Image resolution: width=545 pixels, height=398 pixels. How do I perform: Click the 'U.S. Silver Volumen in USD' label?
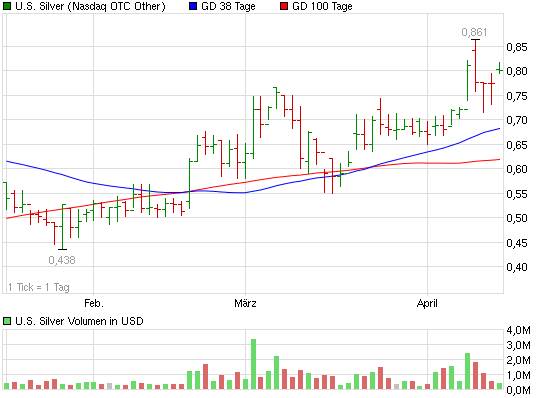[x=79, y=321]
